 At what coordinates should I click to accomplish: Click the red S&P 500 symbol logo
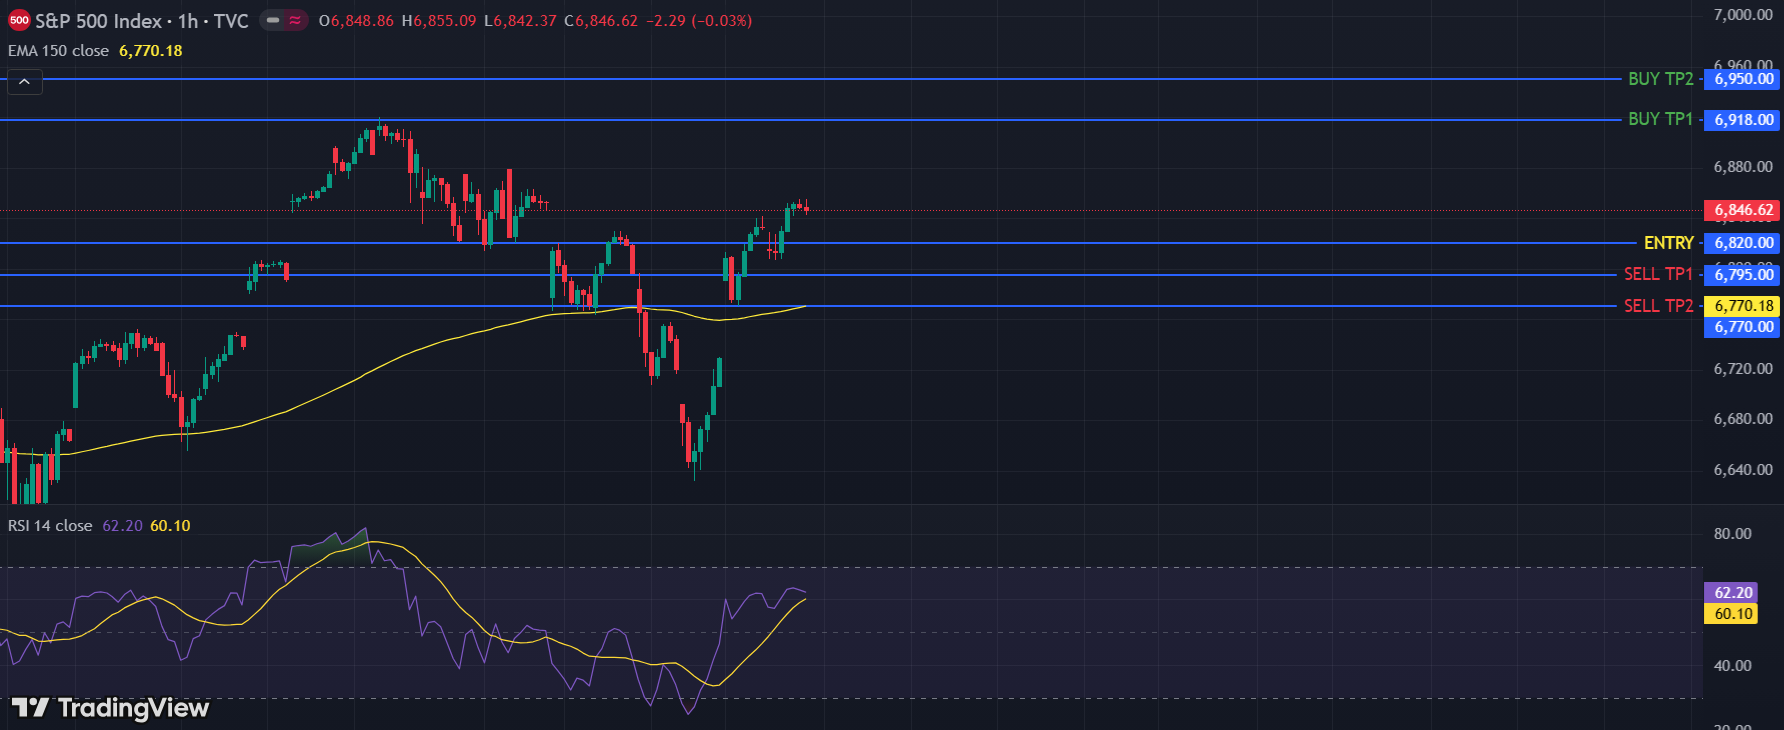[x=19, y=21]
